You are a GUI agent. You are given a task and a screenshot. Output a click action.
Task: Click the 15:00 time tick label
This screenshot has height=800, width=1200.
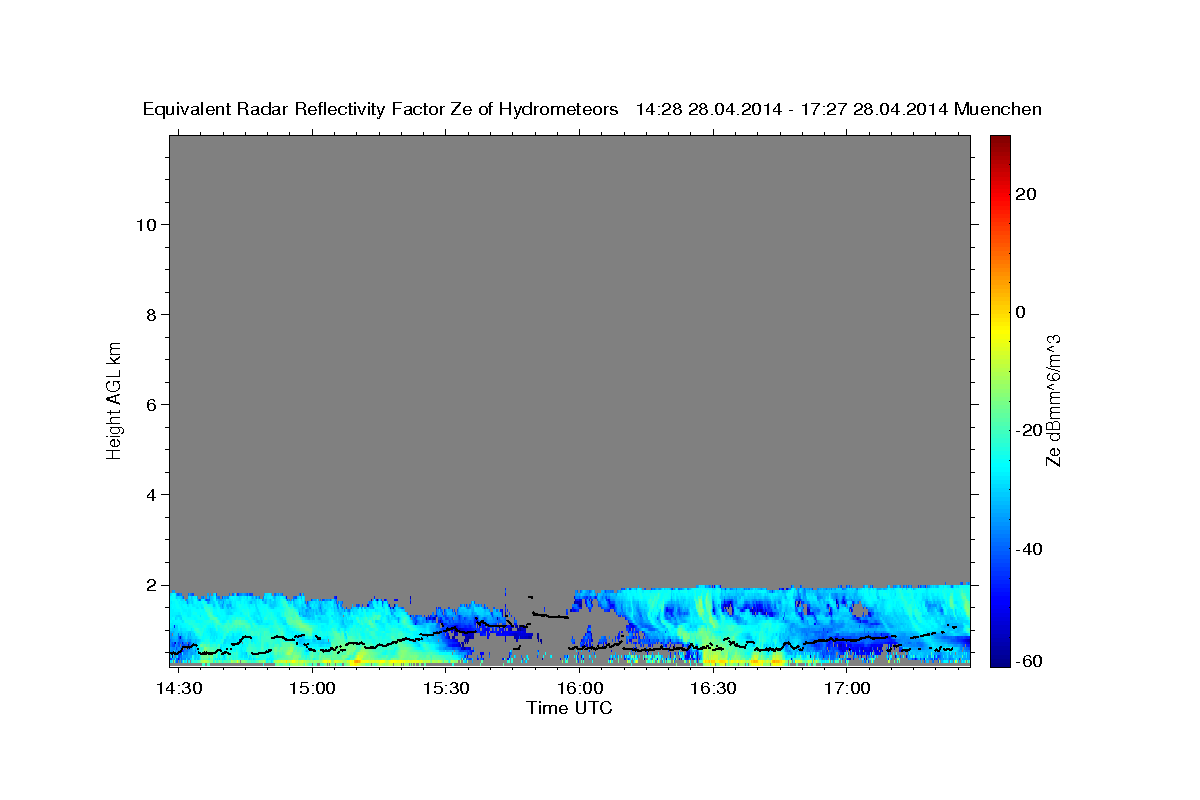313,688
